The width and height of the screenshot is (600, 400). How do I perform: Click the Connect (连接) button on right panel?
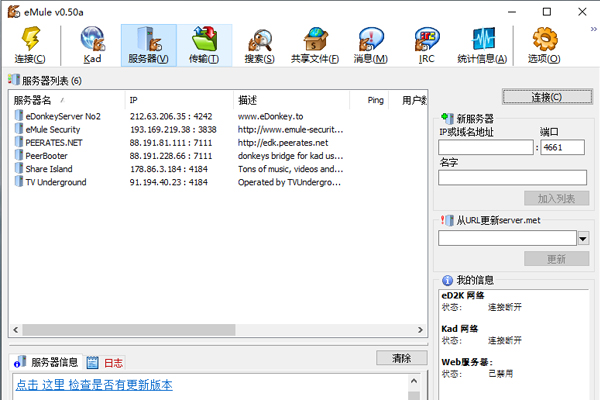[x=547, y=97]
